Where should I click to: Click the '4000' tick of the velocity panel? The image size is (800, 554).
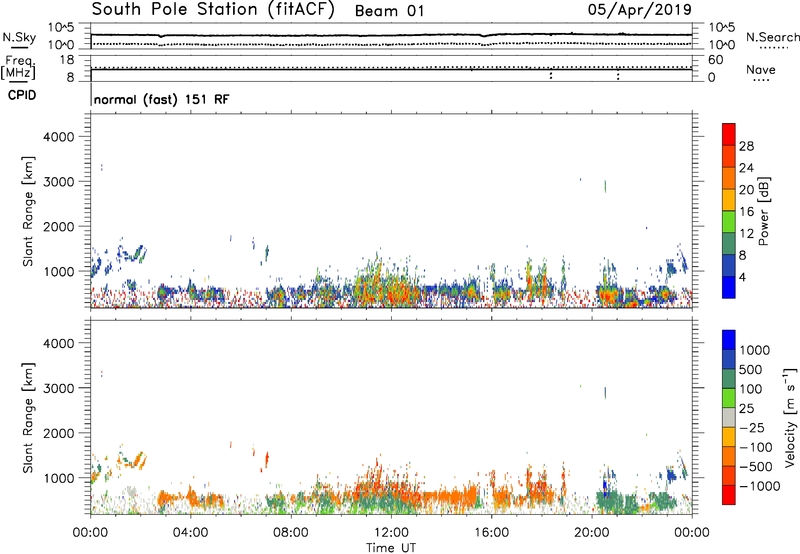tap(58, 343)
